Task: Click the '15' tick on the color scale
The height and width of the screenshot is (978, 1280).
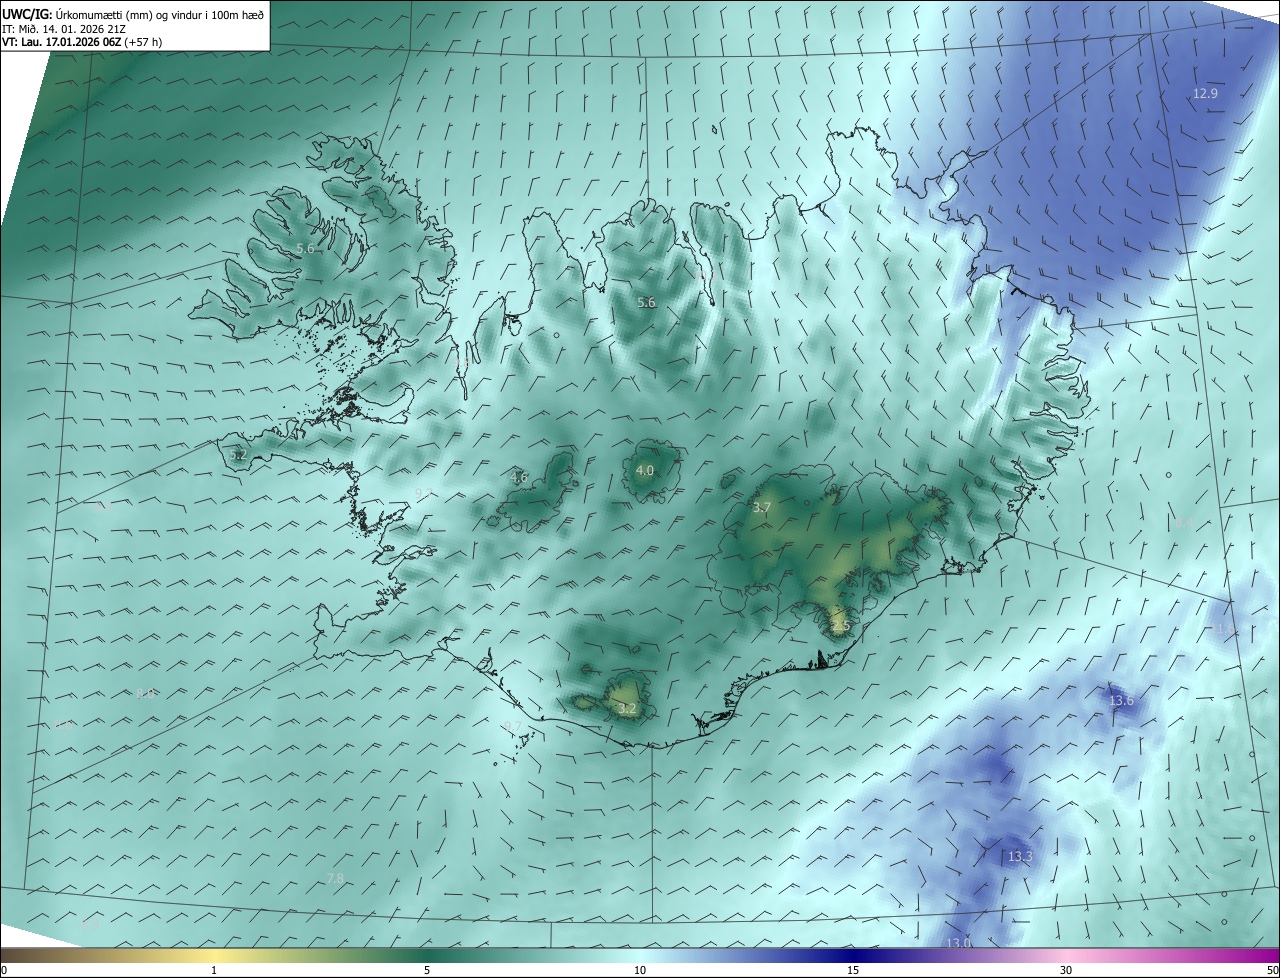Action: pyautogui.click(x=853, y=970)
